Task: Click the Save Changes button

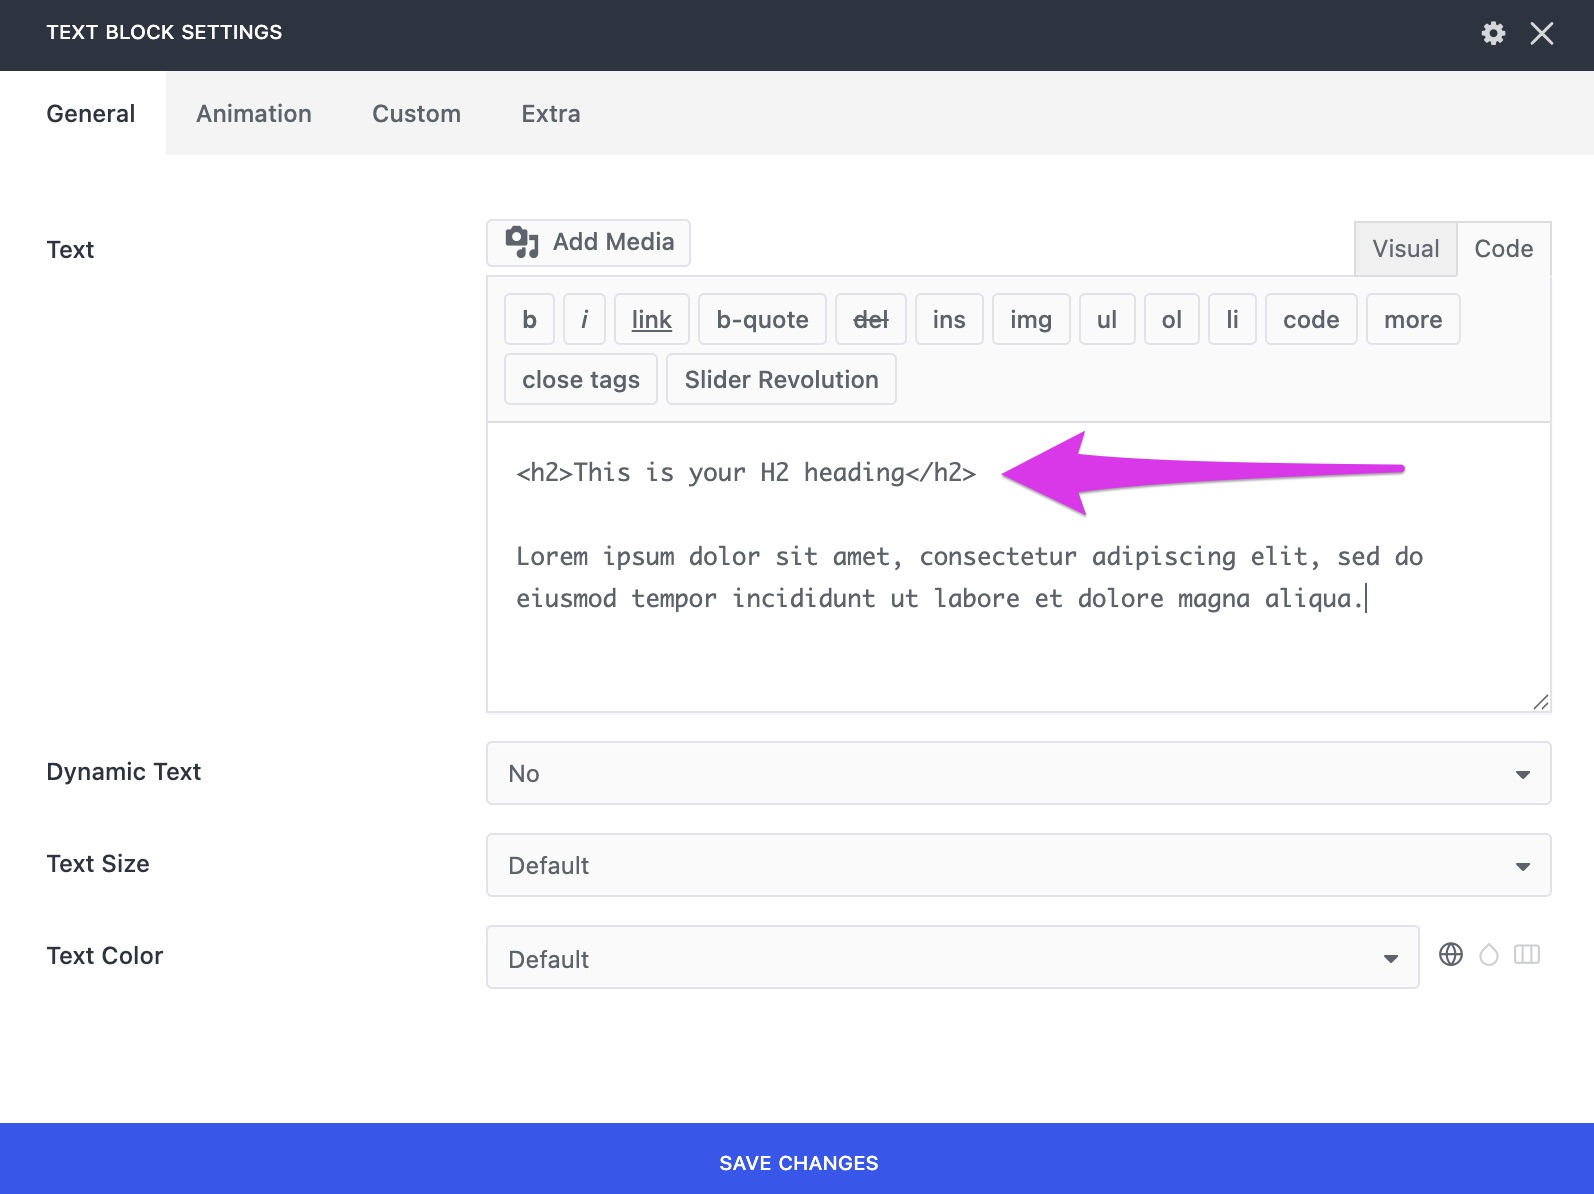Action: (x=797, y=1159)
